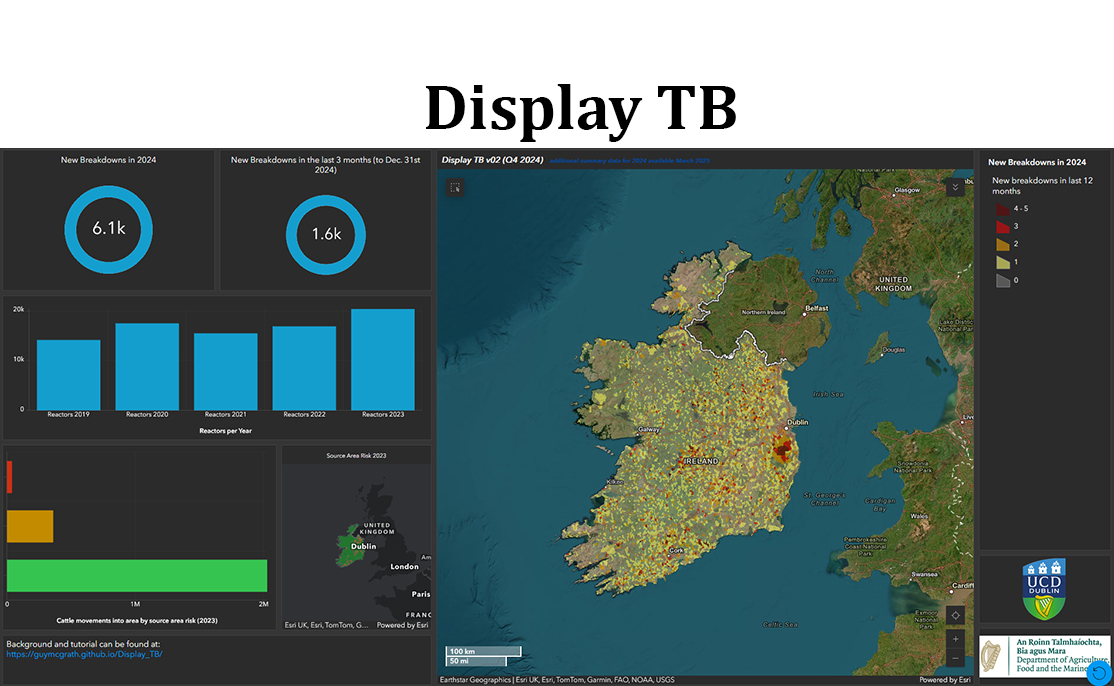1114x686 pixels.
Task: Zoom in on the map with plus button
Action: pos(956,639)
